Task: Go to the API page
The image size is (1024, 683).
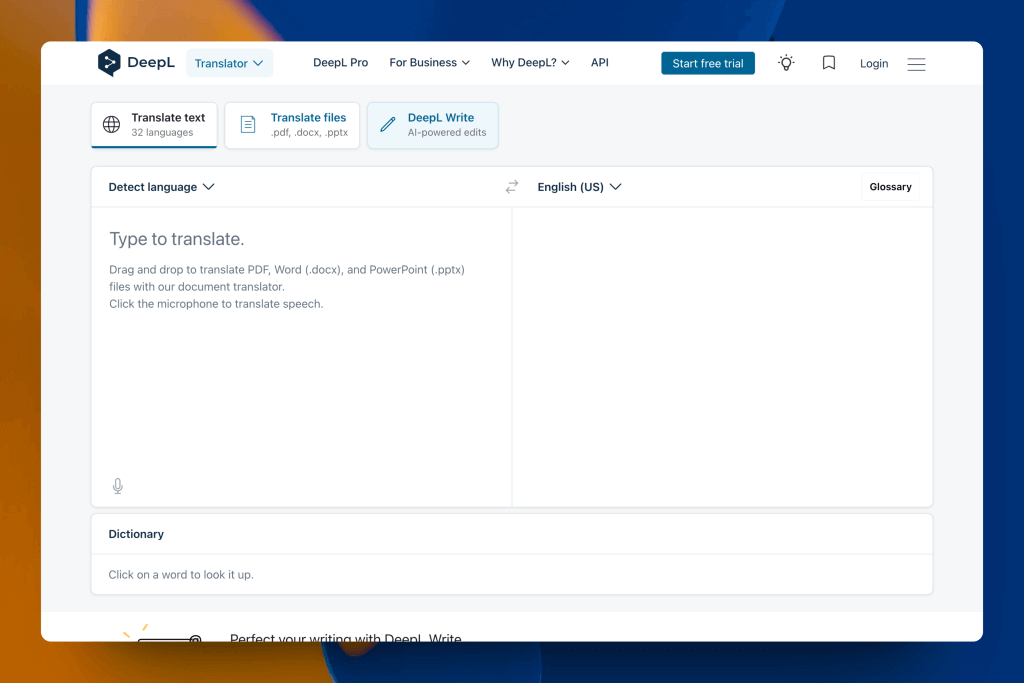Action: (x=600, y=63)
